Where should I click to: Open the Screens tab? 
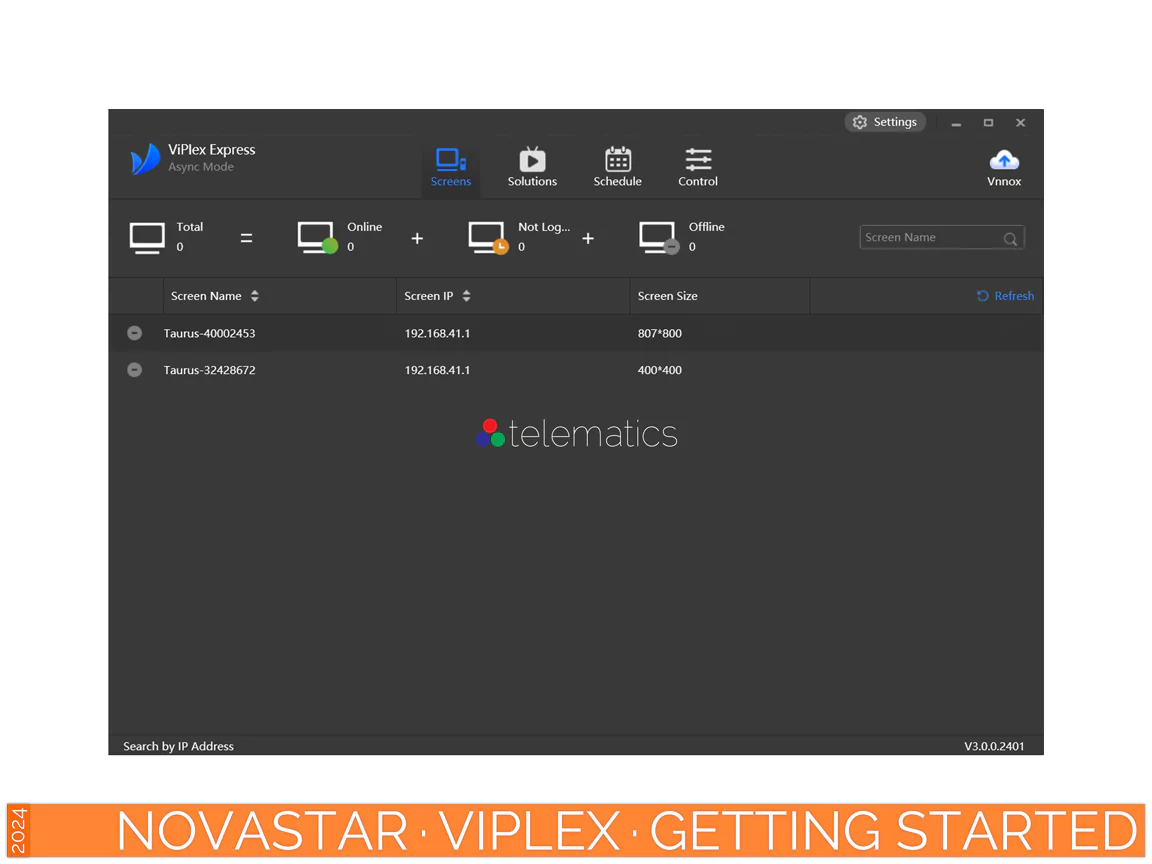pyautogui.click(x=450, y=167)
